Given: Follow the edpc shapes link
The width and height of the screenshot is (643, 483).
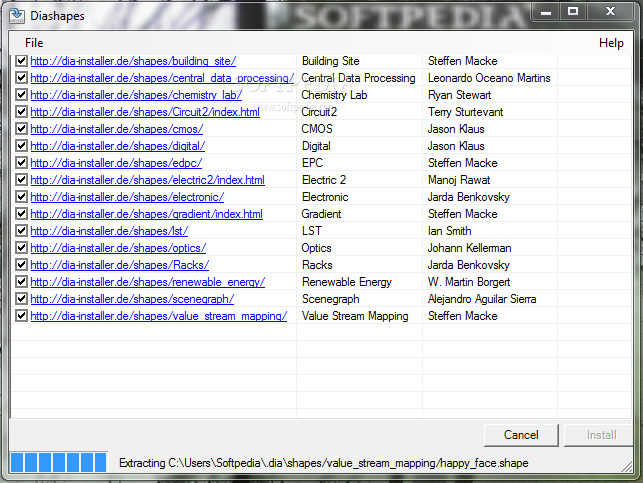Looking at the screenshot, I should [x=116, y=163].
